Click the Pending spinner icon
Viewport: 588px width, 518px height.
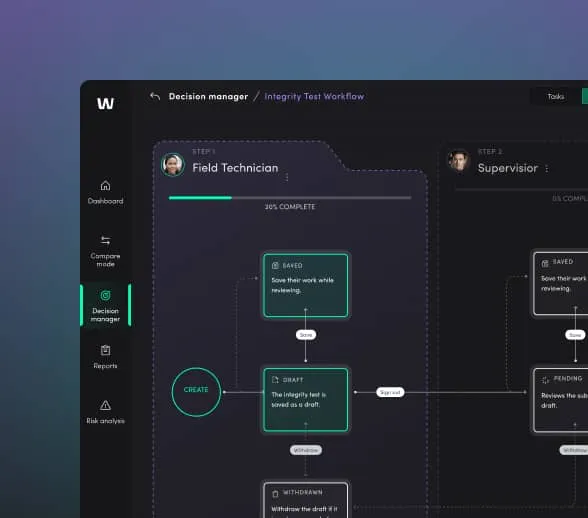pos(545,380)
